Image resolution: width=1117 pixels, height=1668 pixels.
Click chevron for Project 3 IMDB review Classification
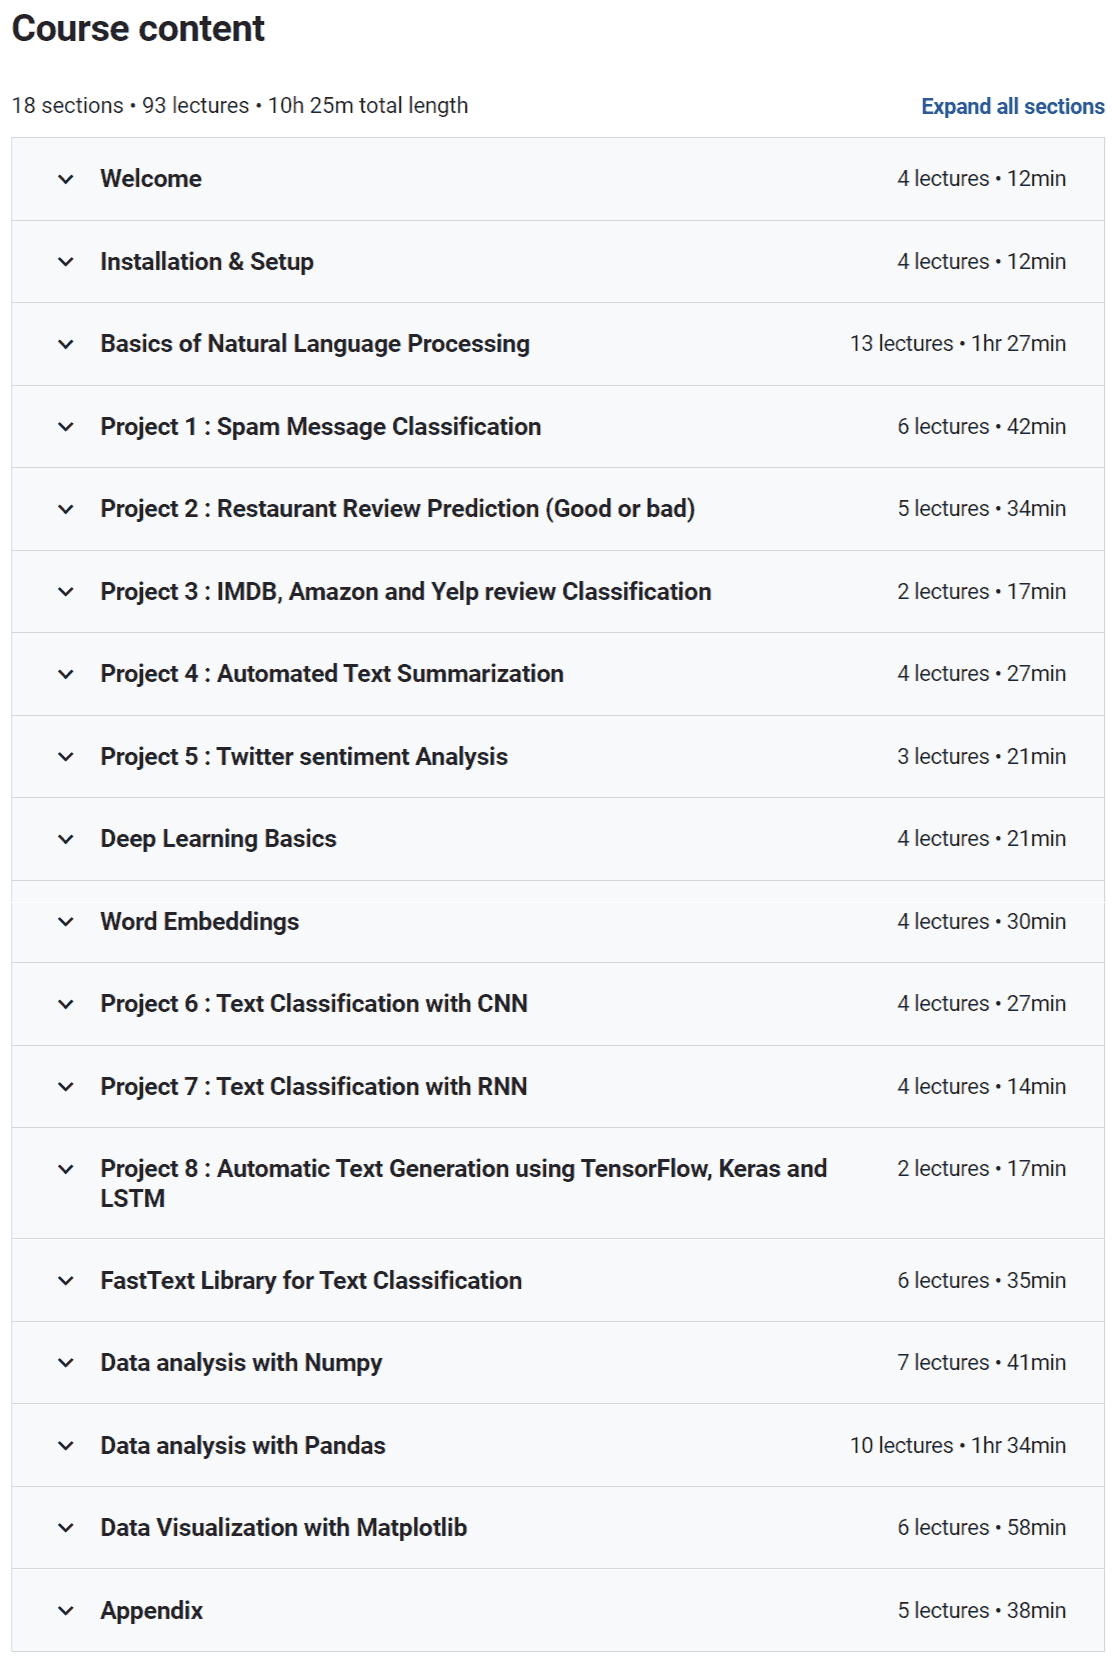(66, 592)
